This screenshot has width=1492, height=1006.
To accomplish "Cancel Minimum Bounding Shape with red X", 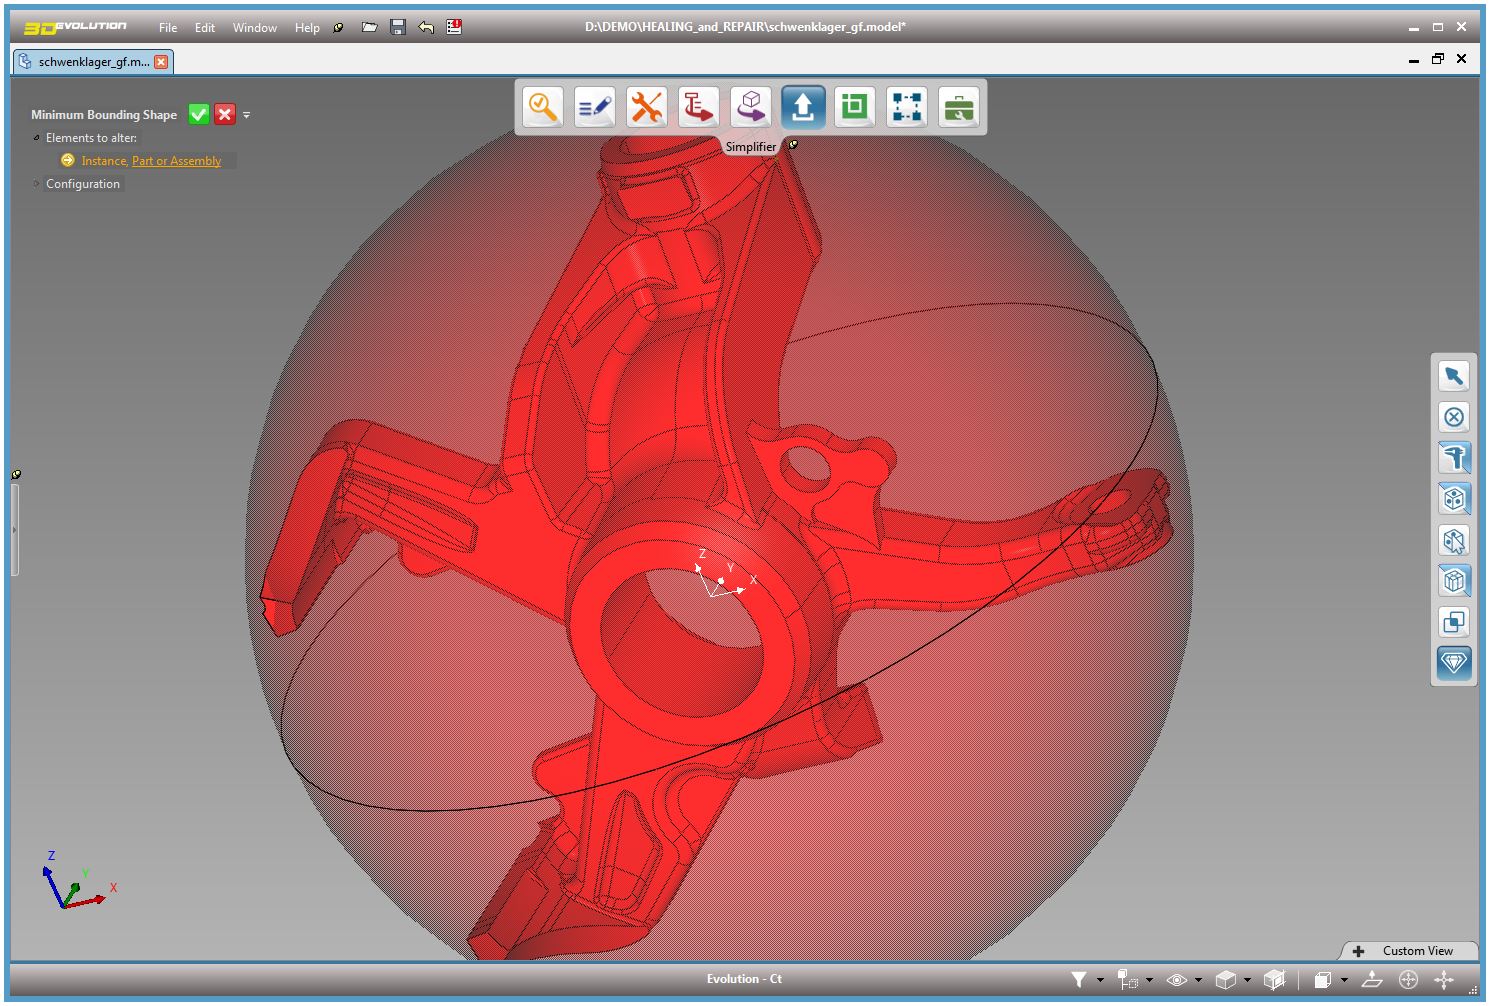I will pos(225,115).
